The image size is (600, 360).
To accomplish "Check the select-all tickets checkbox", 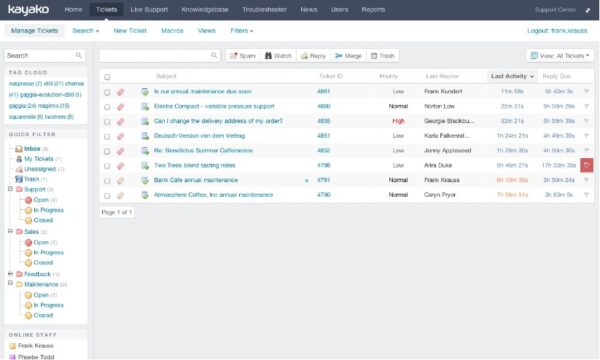I will (x=107, y=77).
